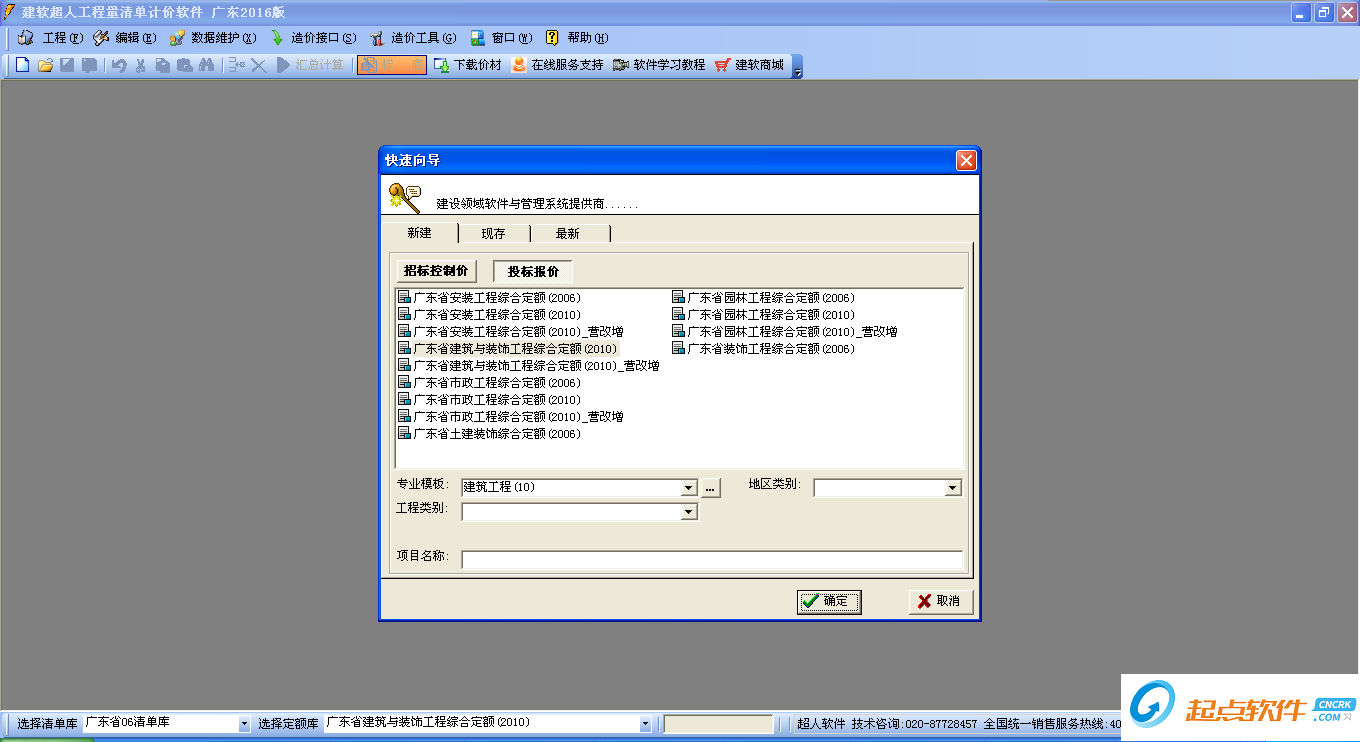Click the Cut (scissors) icon
1360x742 pixels.
[141, 64]
